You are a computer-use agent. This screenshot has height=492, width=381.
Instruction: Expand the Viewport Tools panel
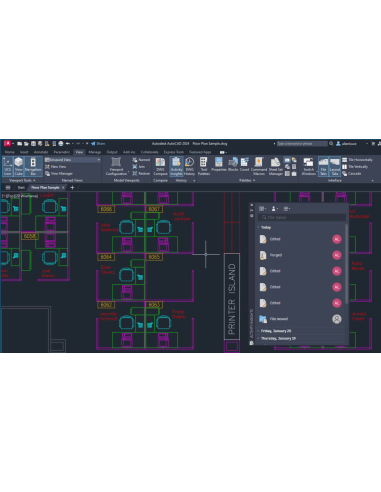tap(22, 180)
